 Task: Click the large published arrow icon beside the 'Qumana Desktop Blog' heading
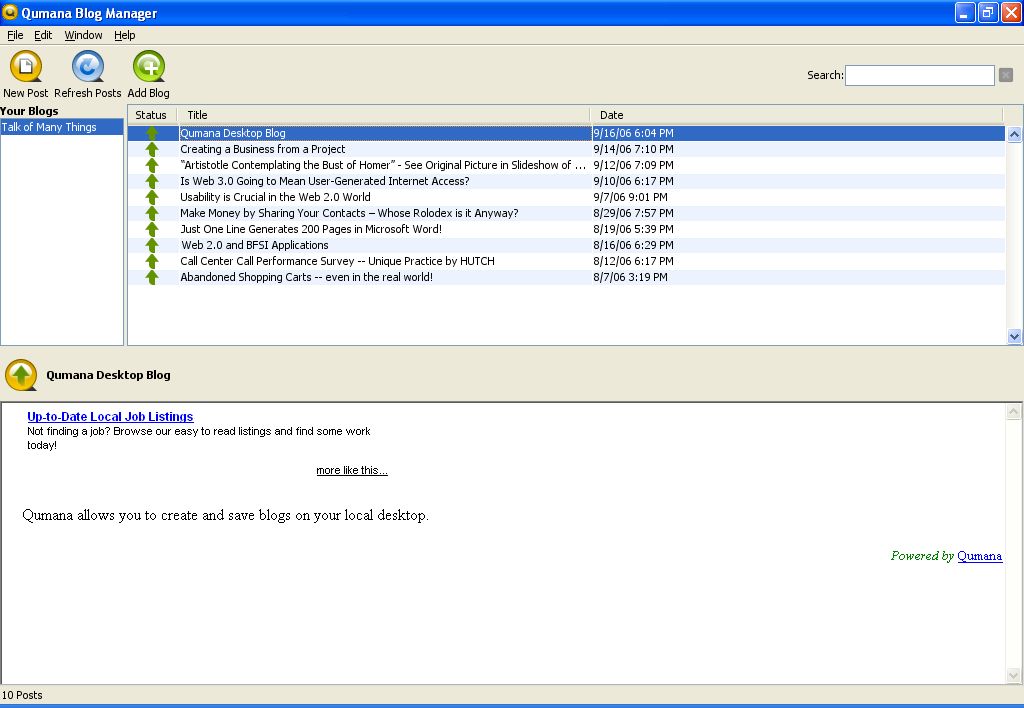point(21,375)
